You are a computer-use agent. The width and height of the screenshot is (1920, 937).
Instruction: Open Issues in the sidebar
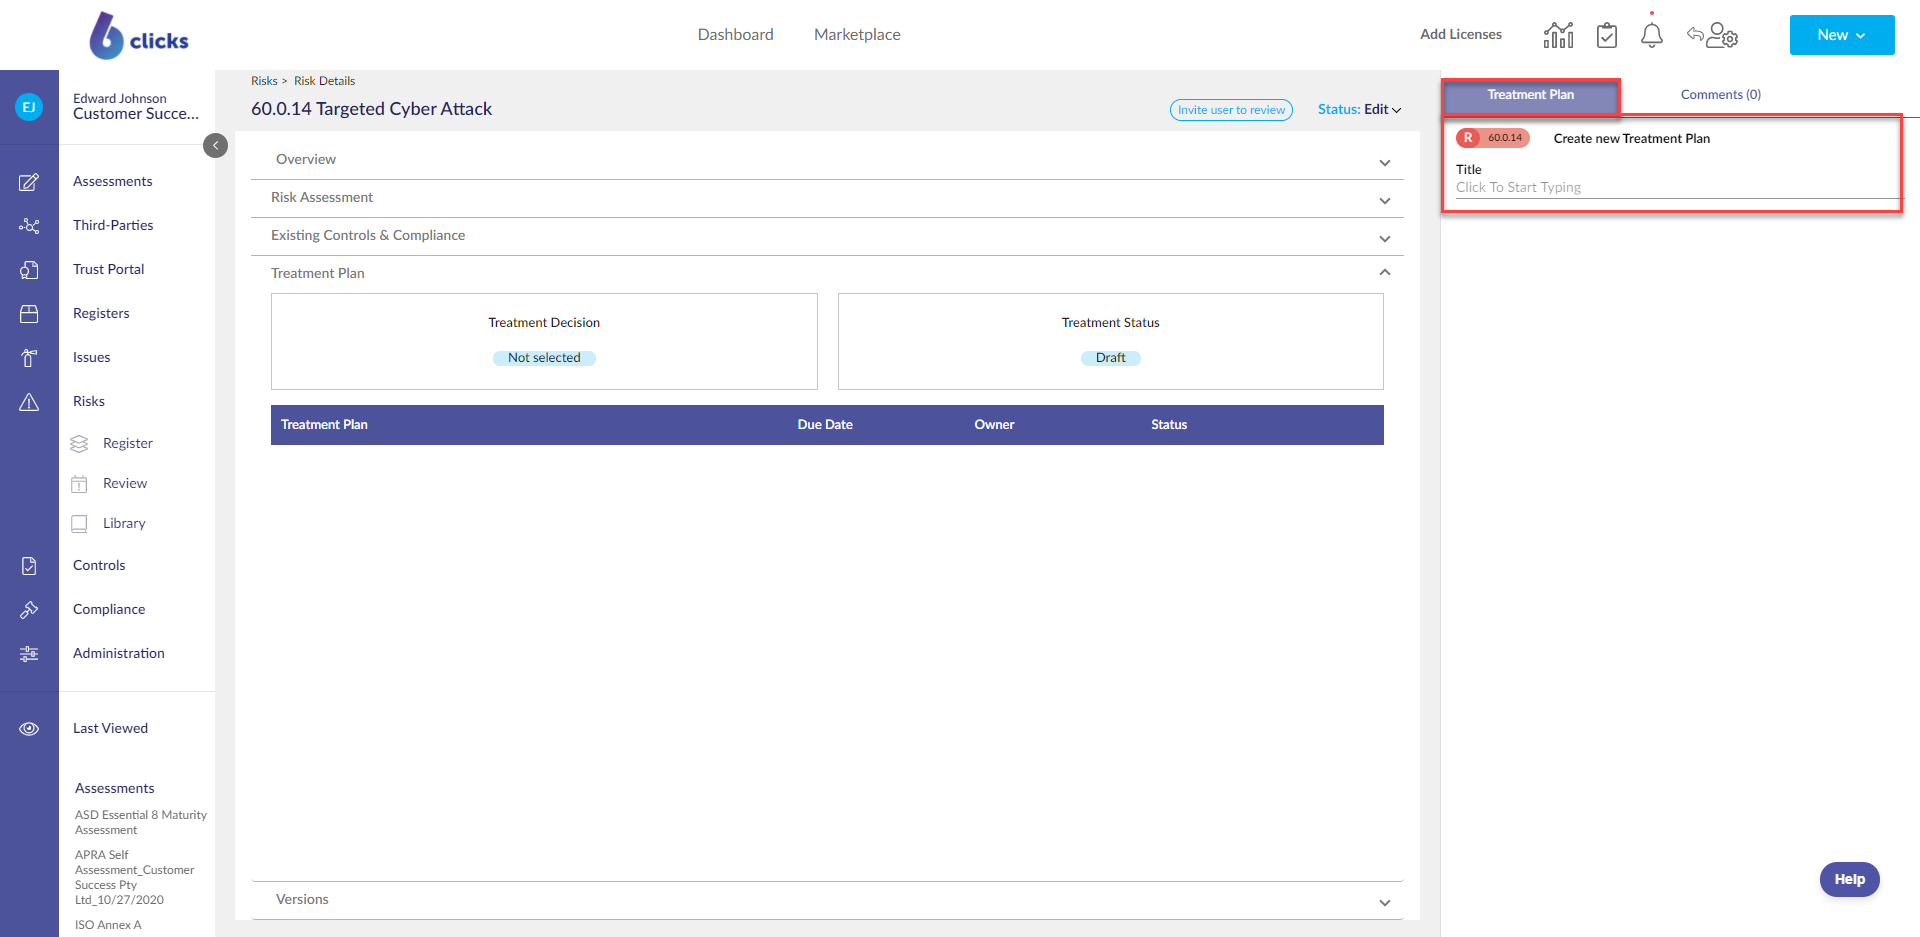coord(92,358)
